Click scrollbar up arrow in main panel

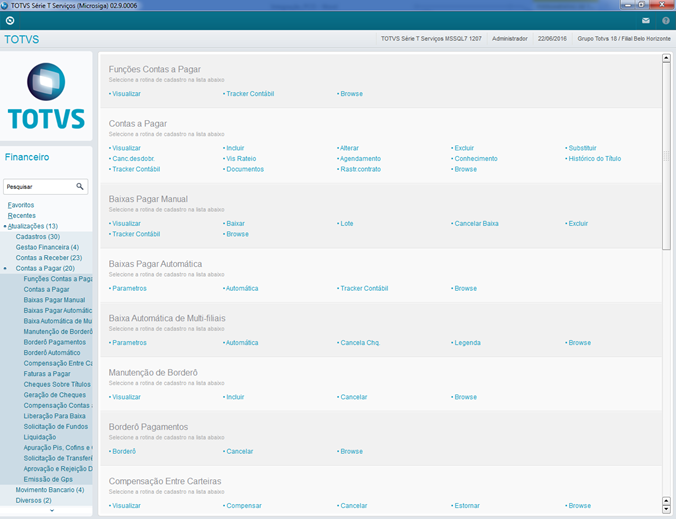click(666, 58)
